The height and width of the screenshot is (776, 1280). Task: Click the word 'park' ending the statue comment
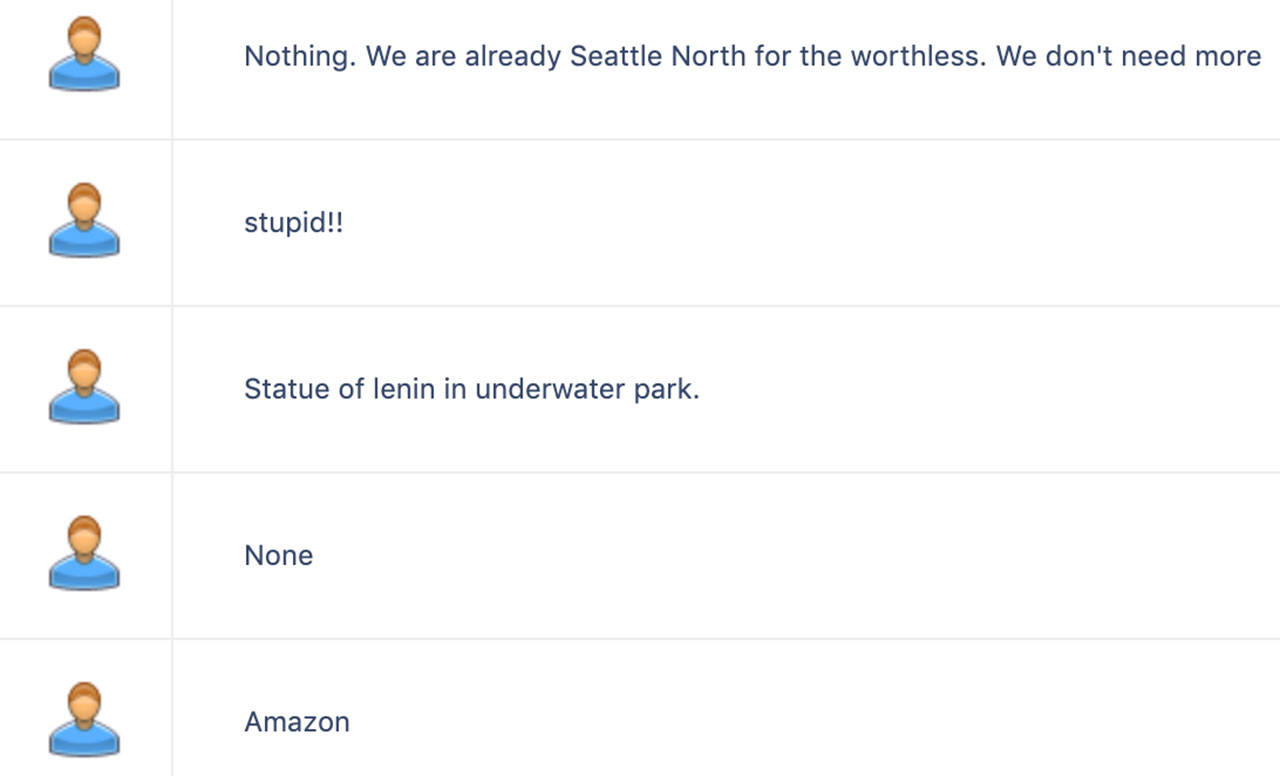pyautogui.click(x=664, y=389)
